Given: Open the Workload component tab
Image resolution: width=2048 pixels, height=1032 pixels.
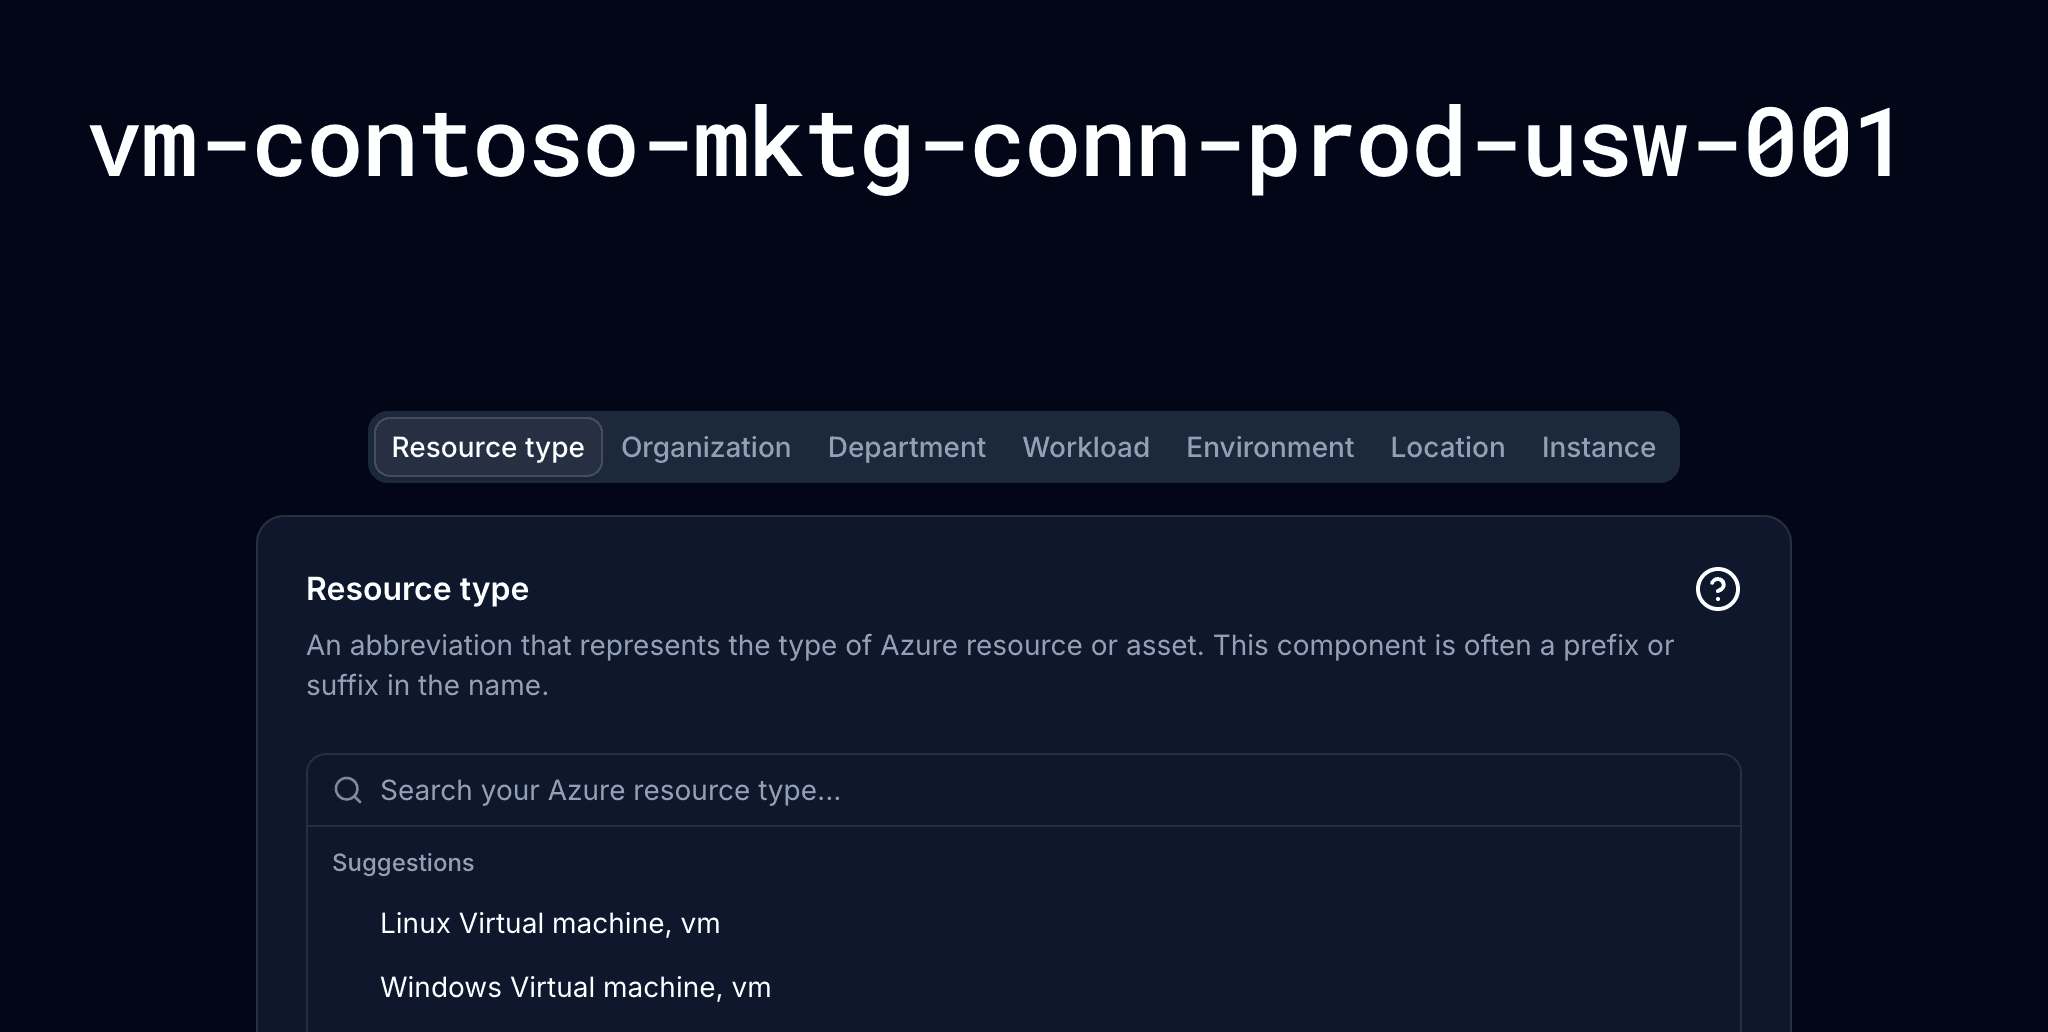Looking at the screenshot, I should pyautogui.click(x=1086, y=447).
